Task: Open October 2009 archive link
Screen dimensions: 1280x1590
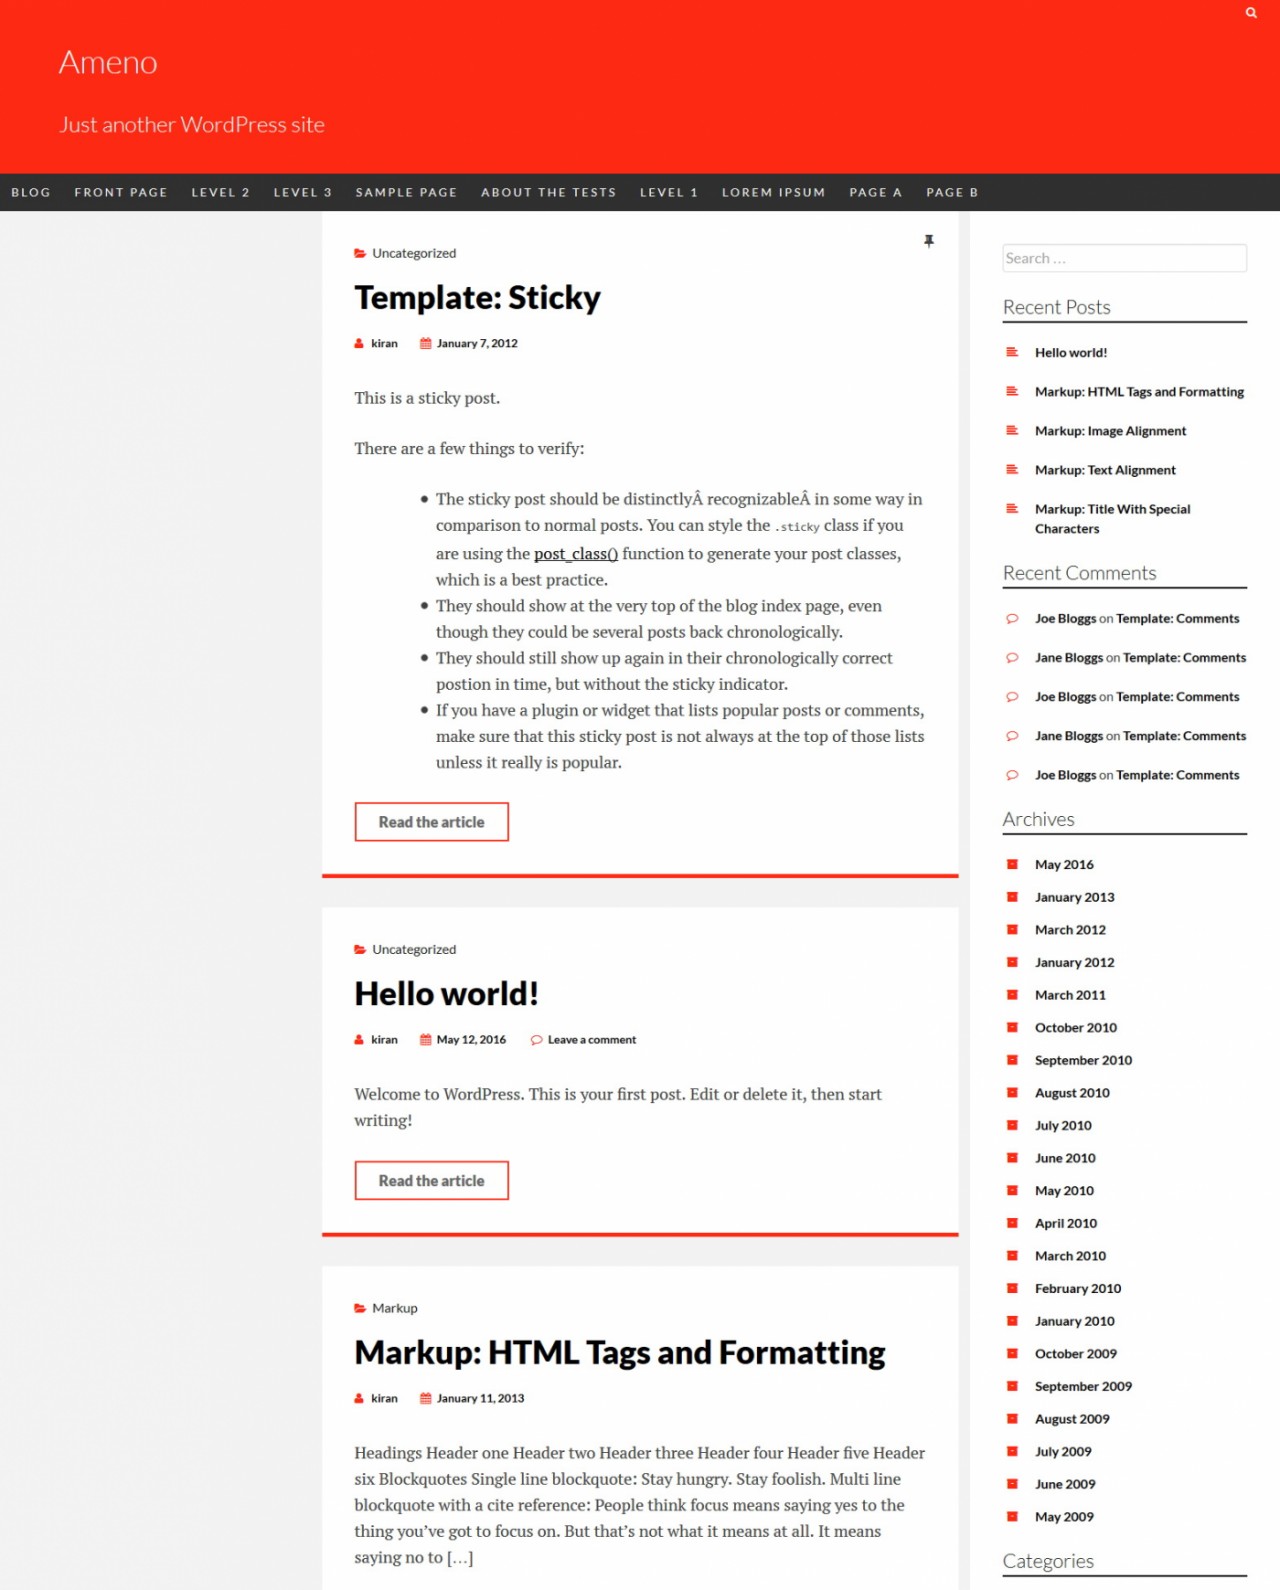Action: (1076, 1354)
